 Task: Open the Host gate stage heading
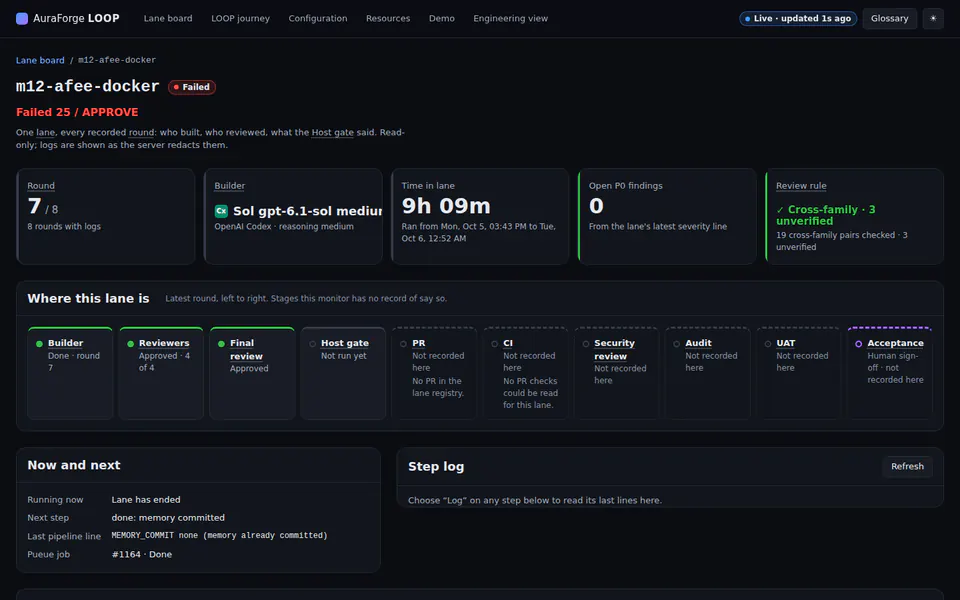click(345, 343)
